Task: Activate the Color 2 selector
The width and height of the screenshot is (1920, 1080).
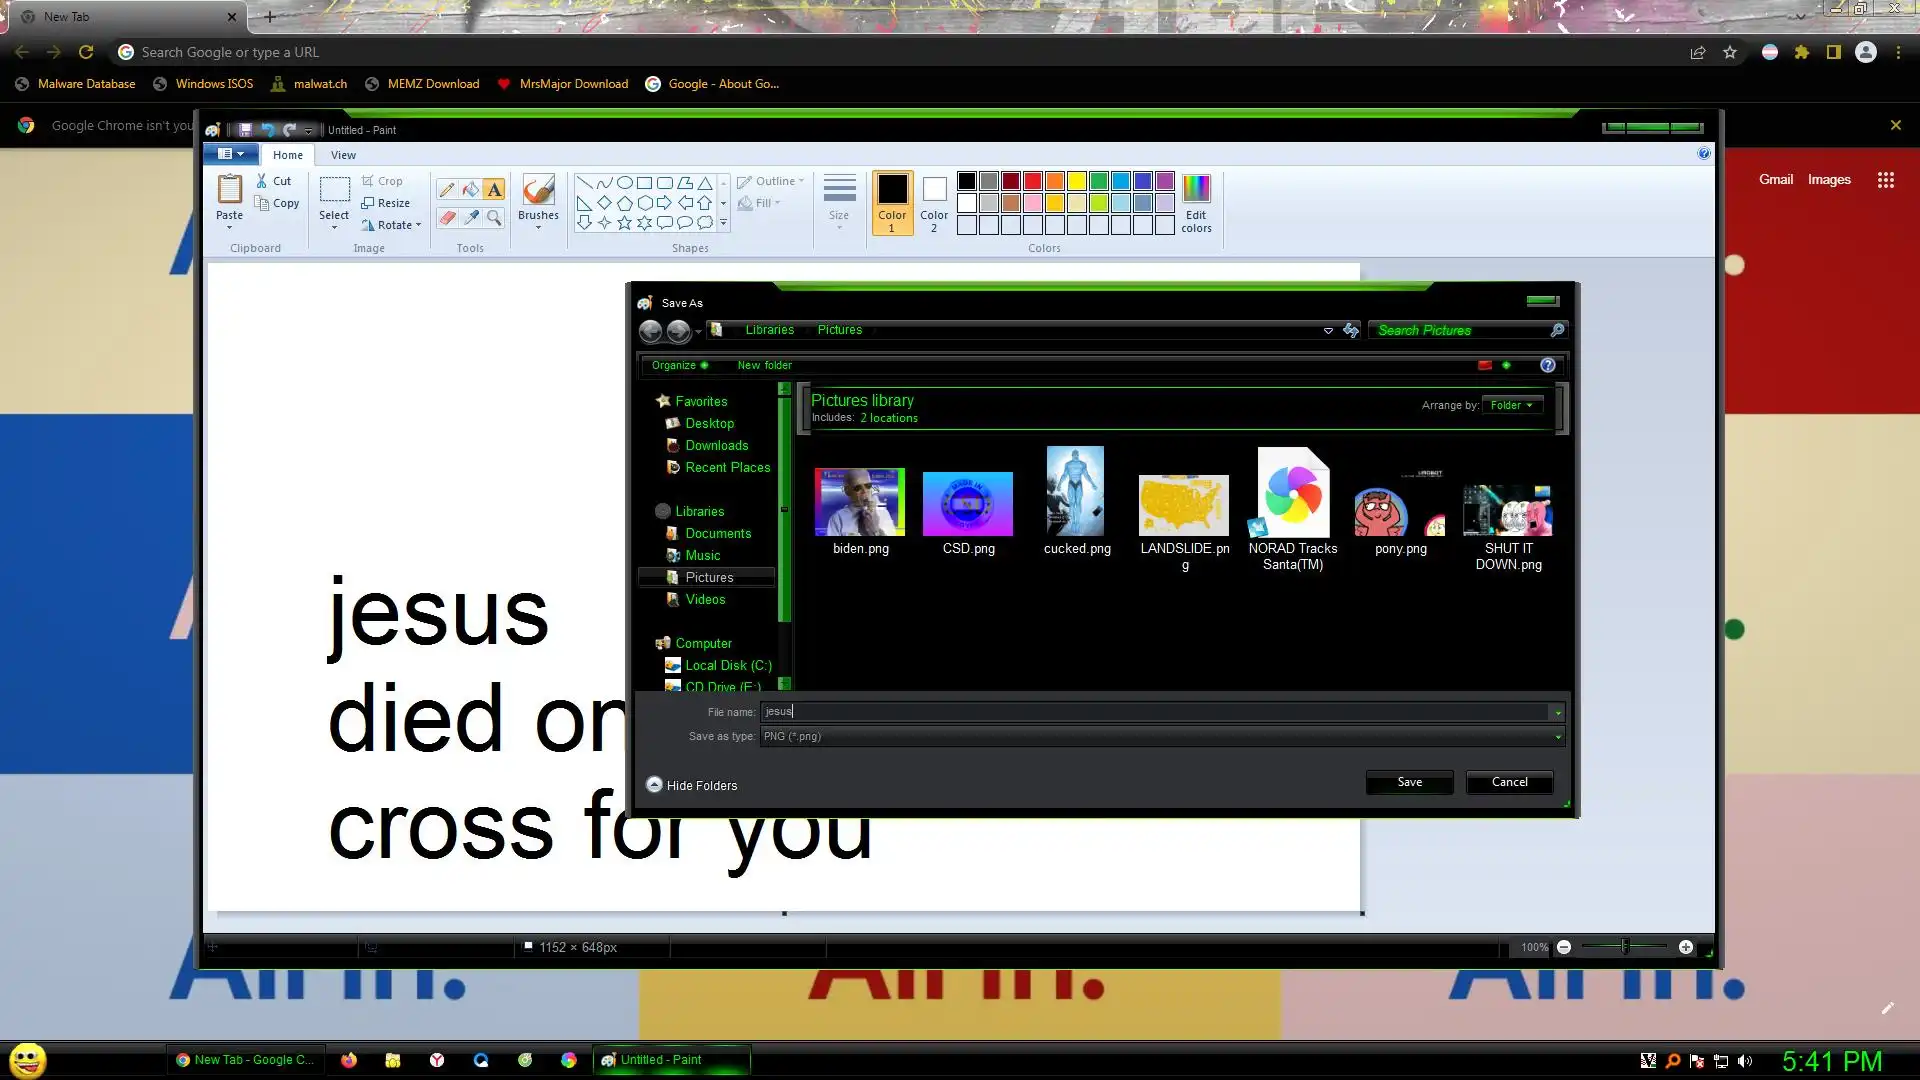Action: [x=934, y=204]
